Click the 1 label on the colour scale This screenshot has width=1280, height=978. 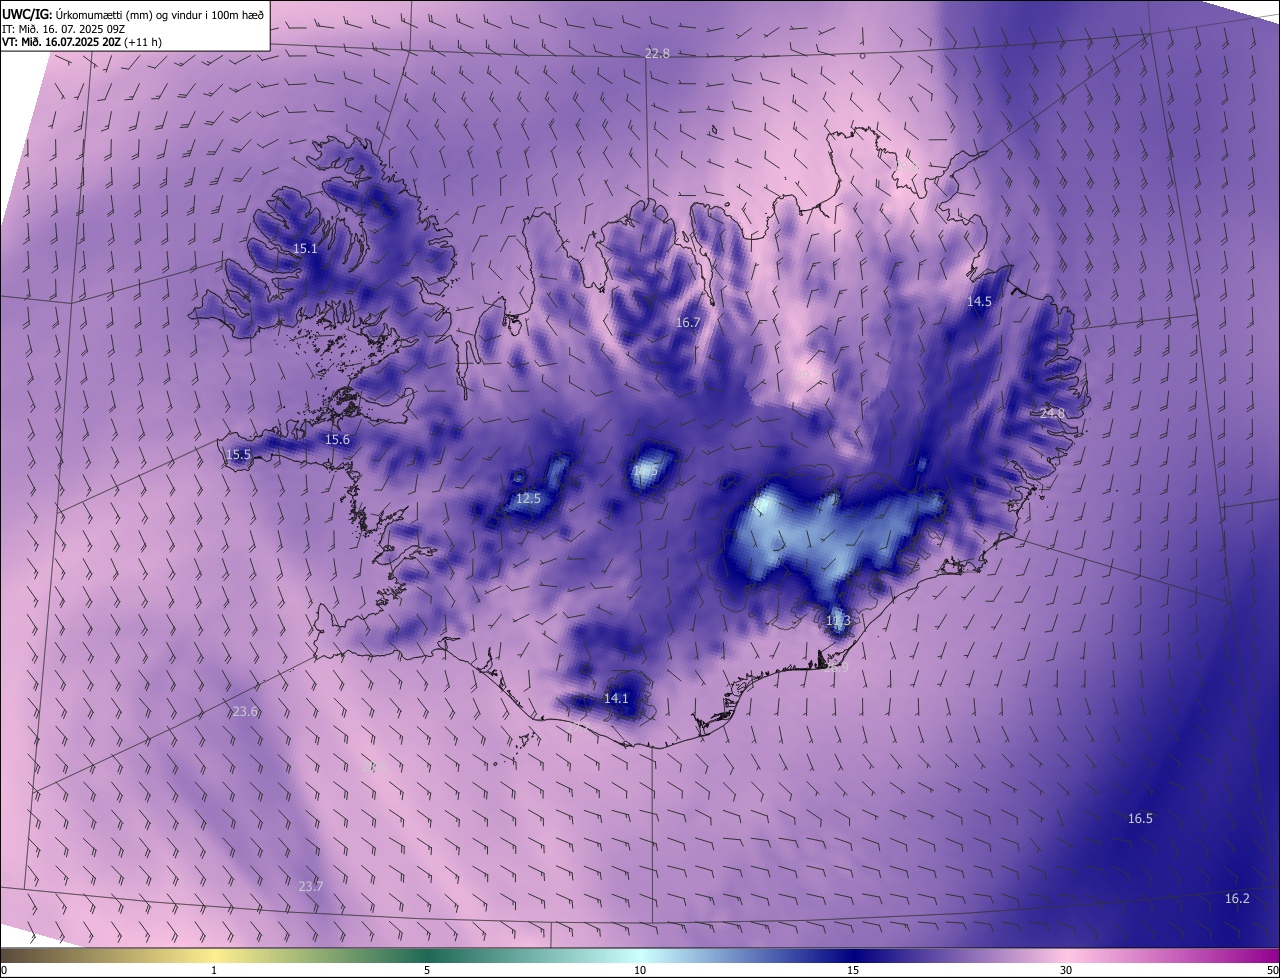[214, 970]
